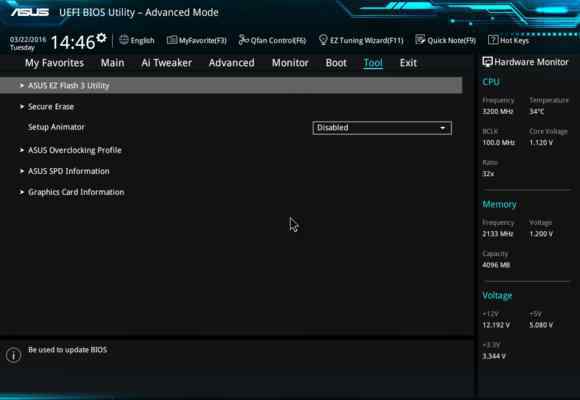Expand the Secure Erase arrow
This screenshot has height=400, width=580.
point(22,107)
